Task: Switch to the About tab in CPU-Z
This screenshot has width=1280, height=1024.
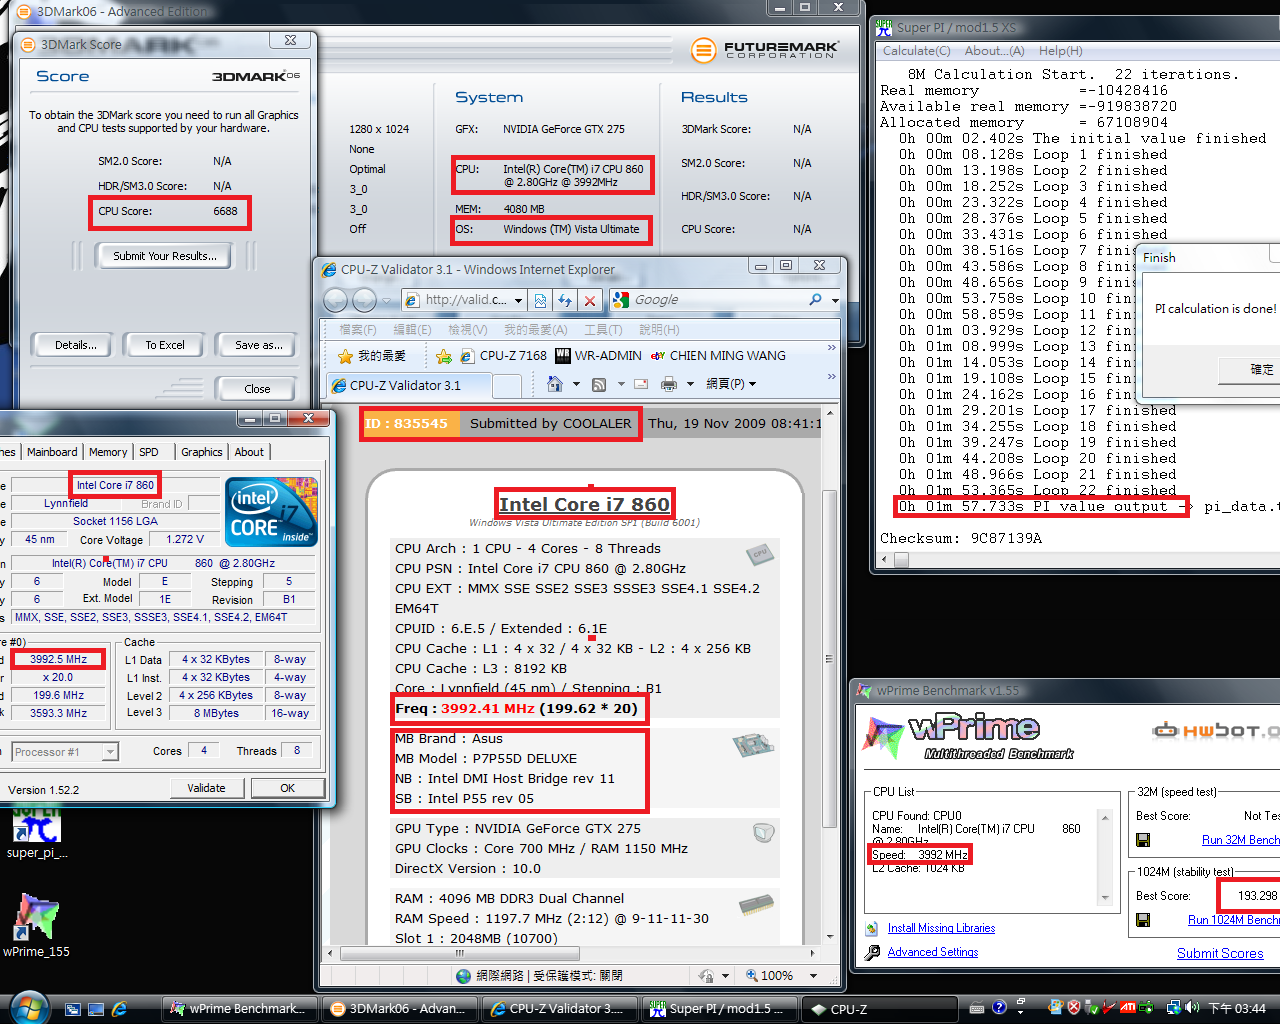Action: coord(249,452)
